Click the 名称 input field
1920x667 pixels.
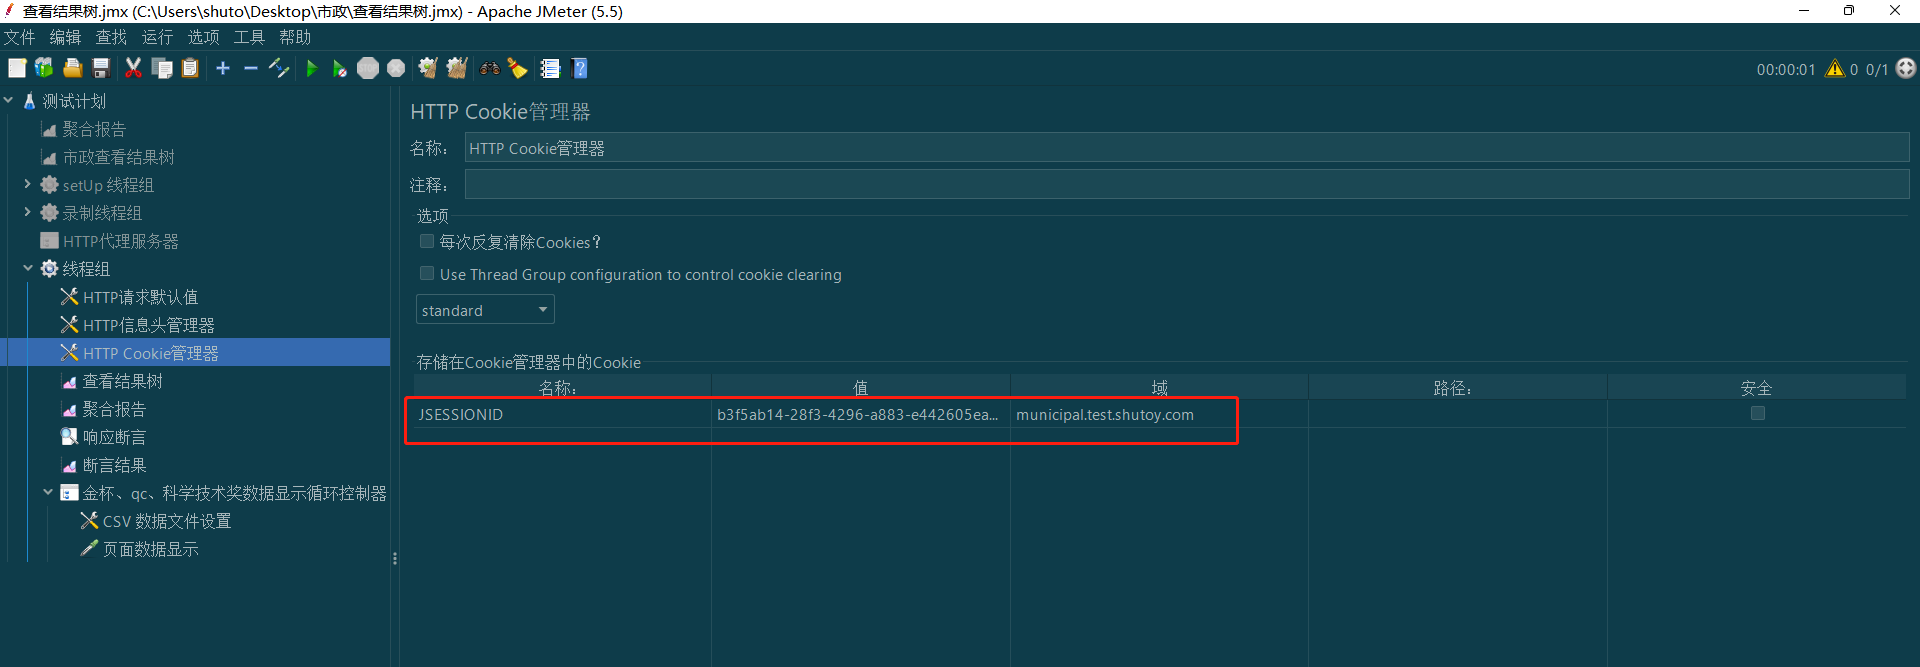tap(1187, 148)
